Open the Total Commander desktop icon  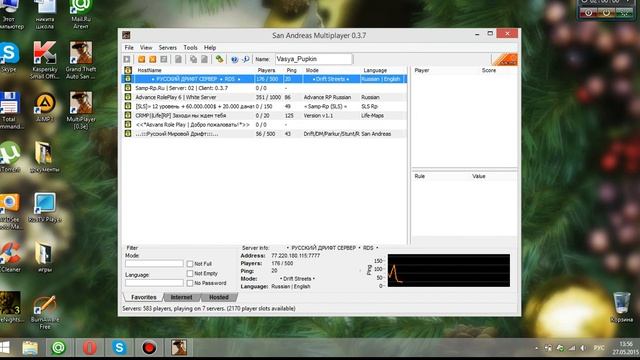10,110
